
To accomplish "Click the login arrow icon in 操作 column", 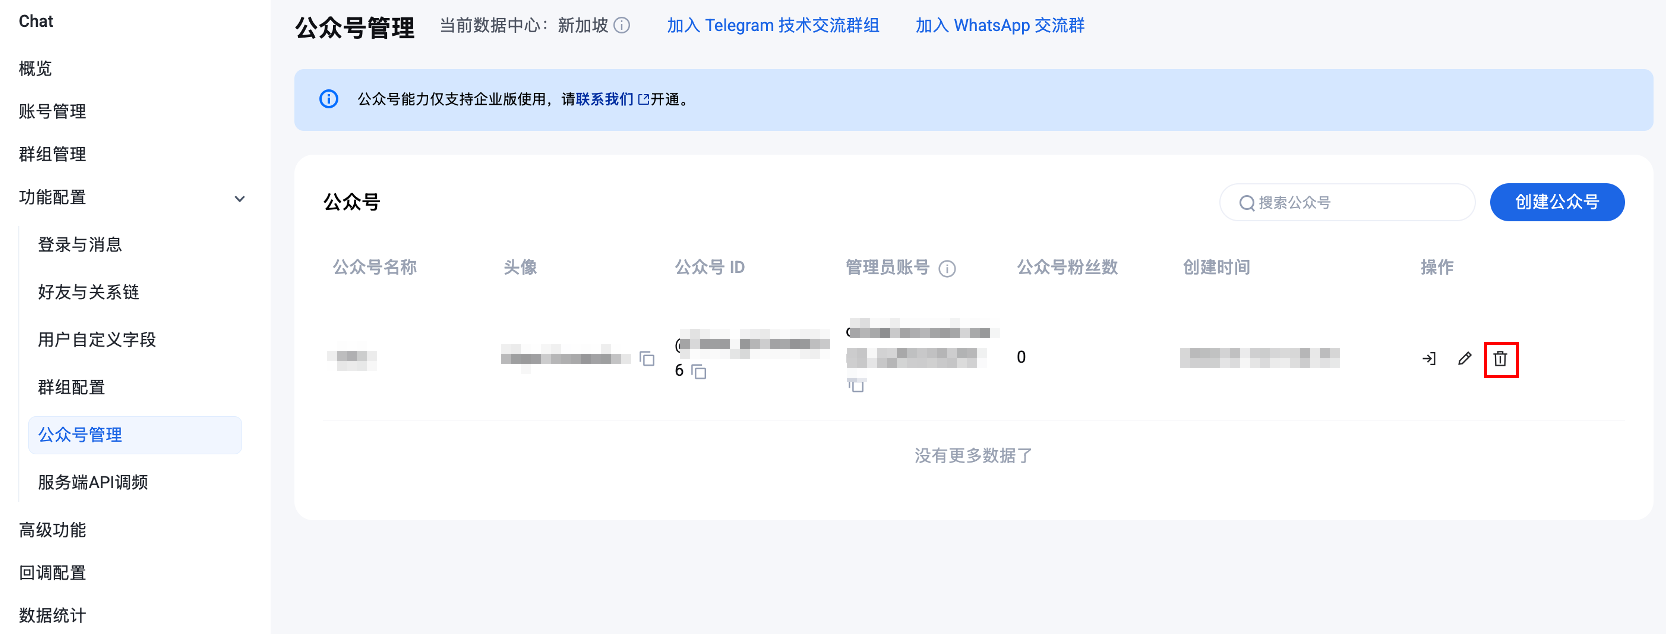I will pos(1429,358).
